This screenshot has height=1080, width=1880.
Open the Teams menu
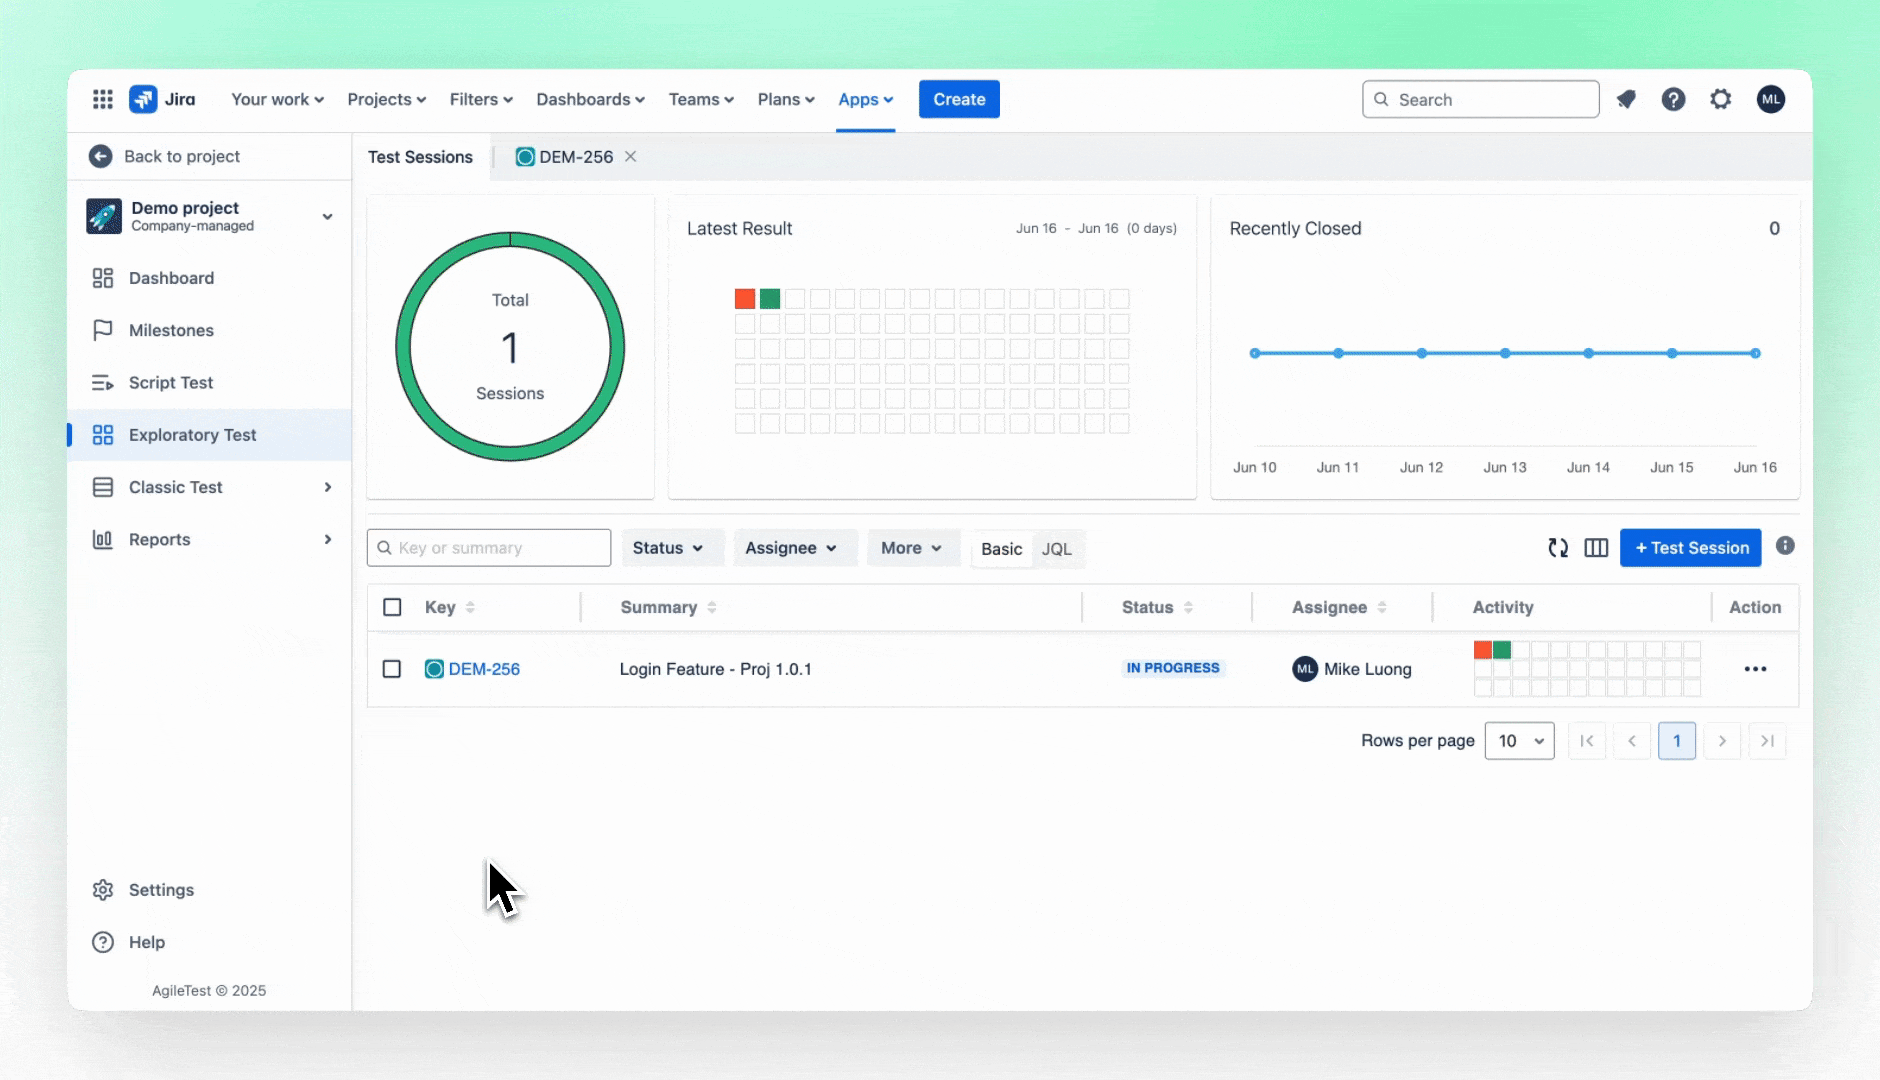coord(699,99)
